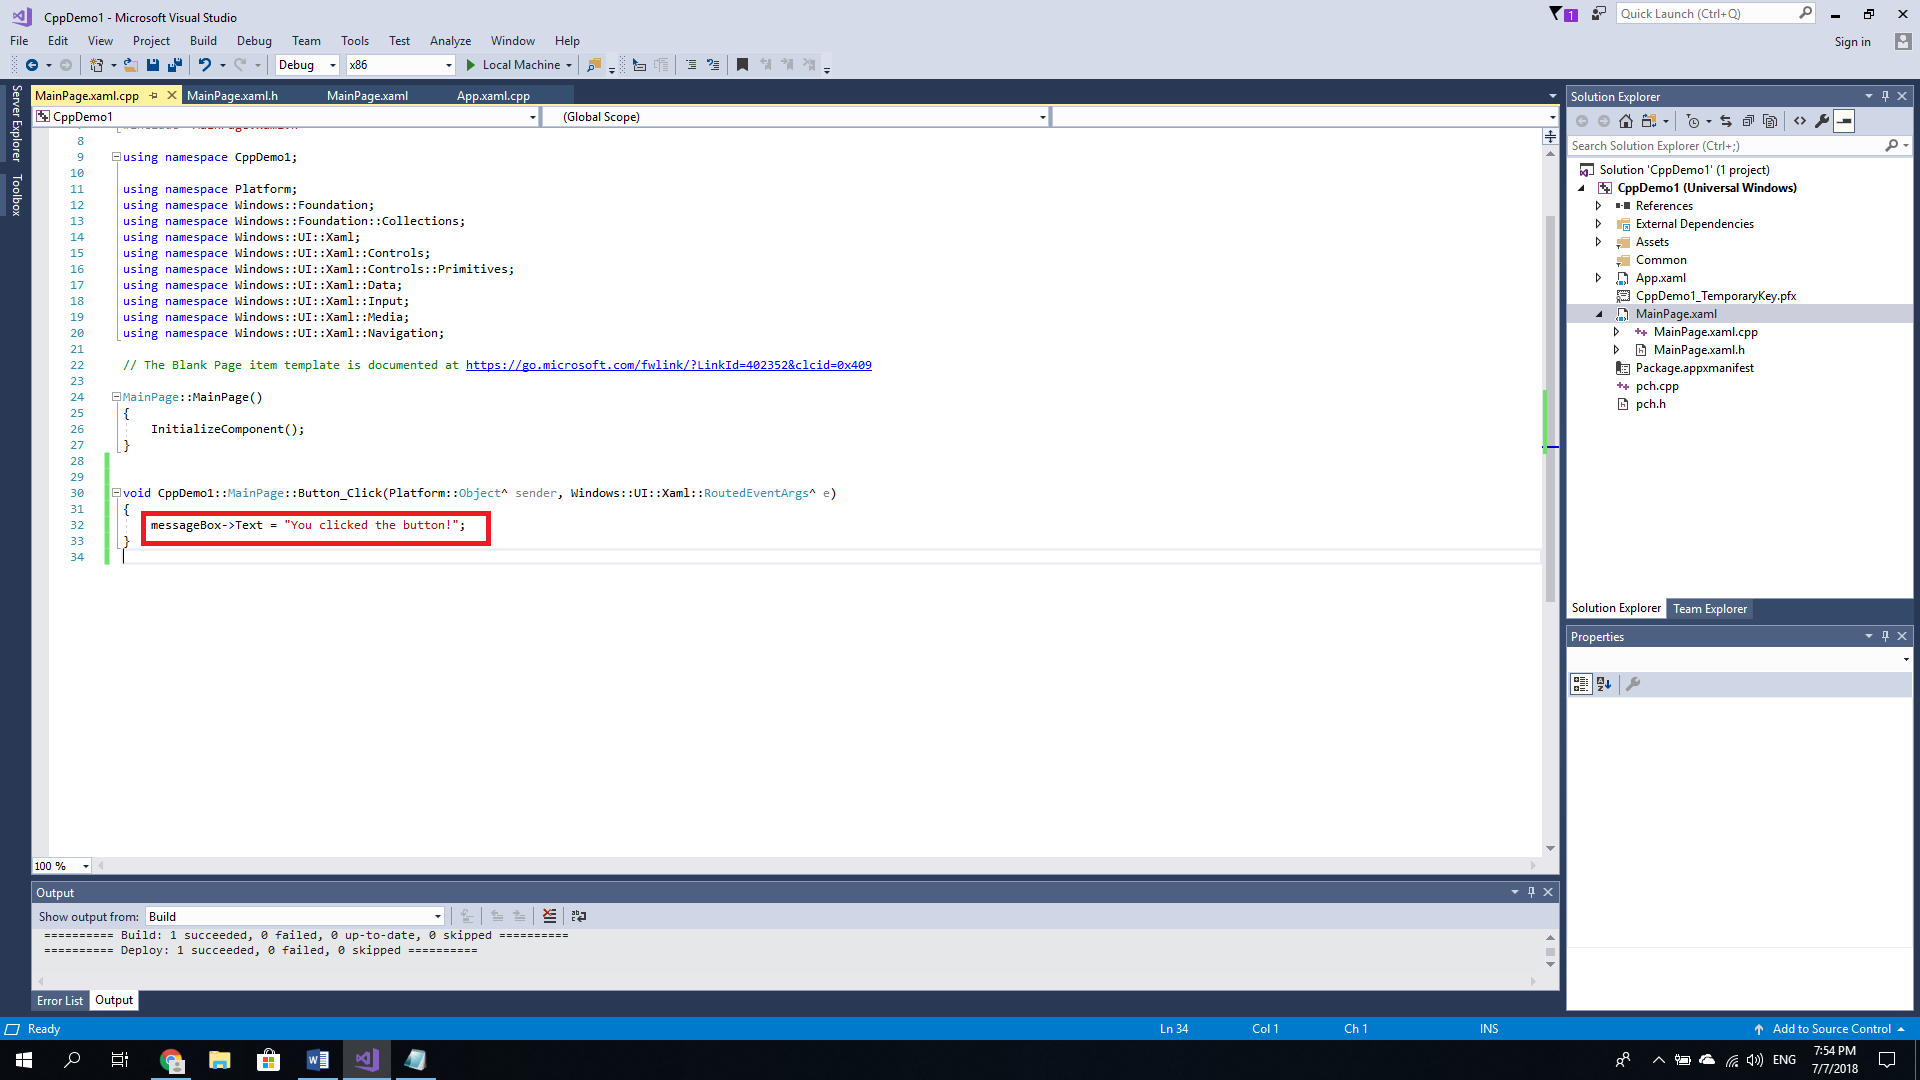Screen dimensions: 1920x1080
Task: Open Chrome from the Windows taskbar
Action: [x=171, y=1060]
